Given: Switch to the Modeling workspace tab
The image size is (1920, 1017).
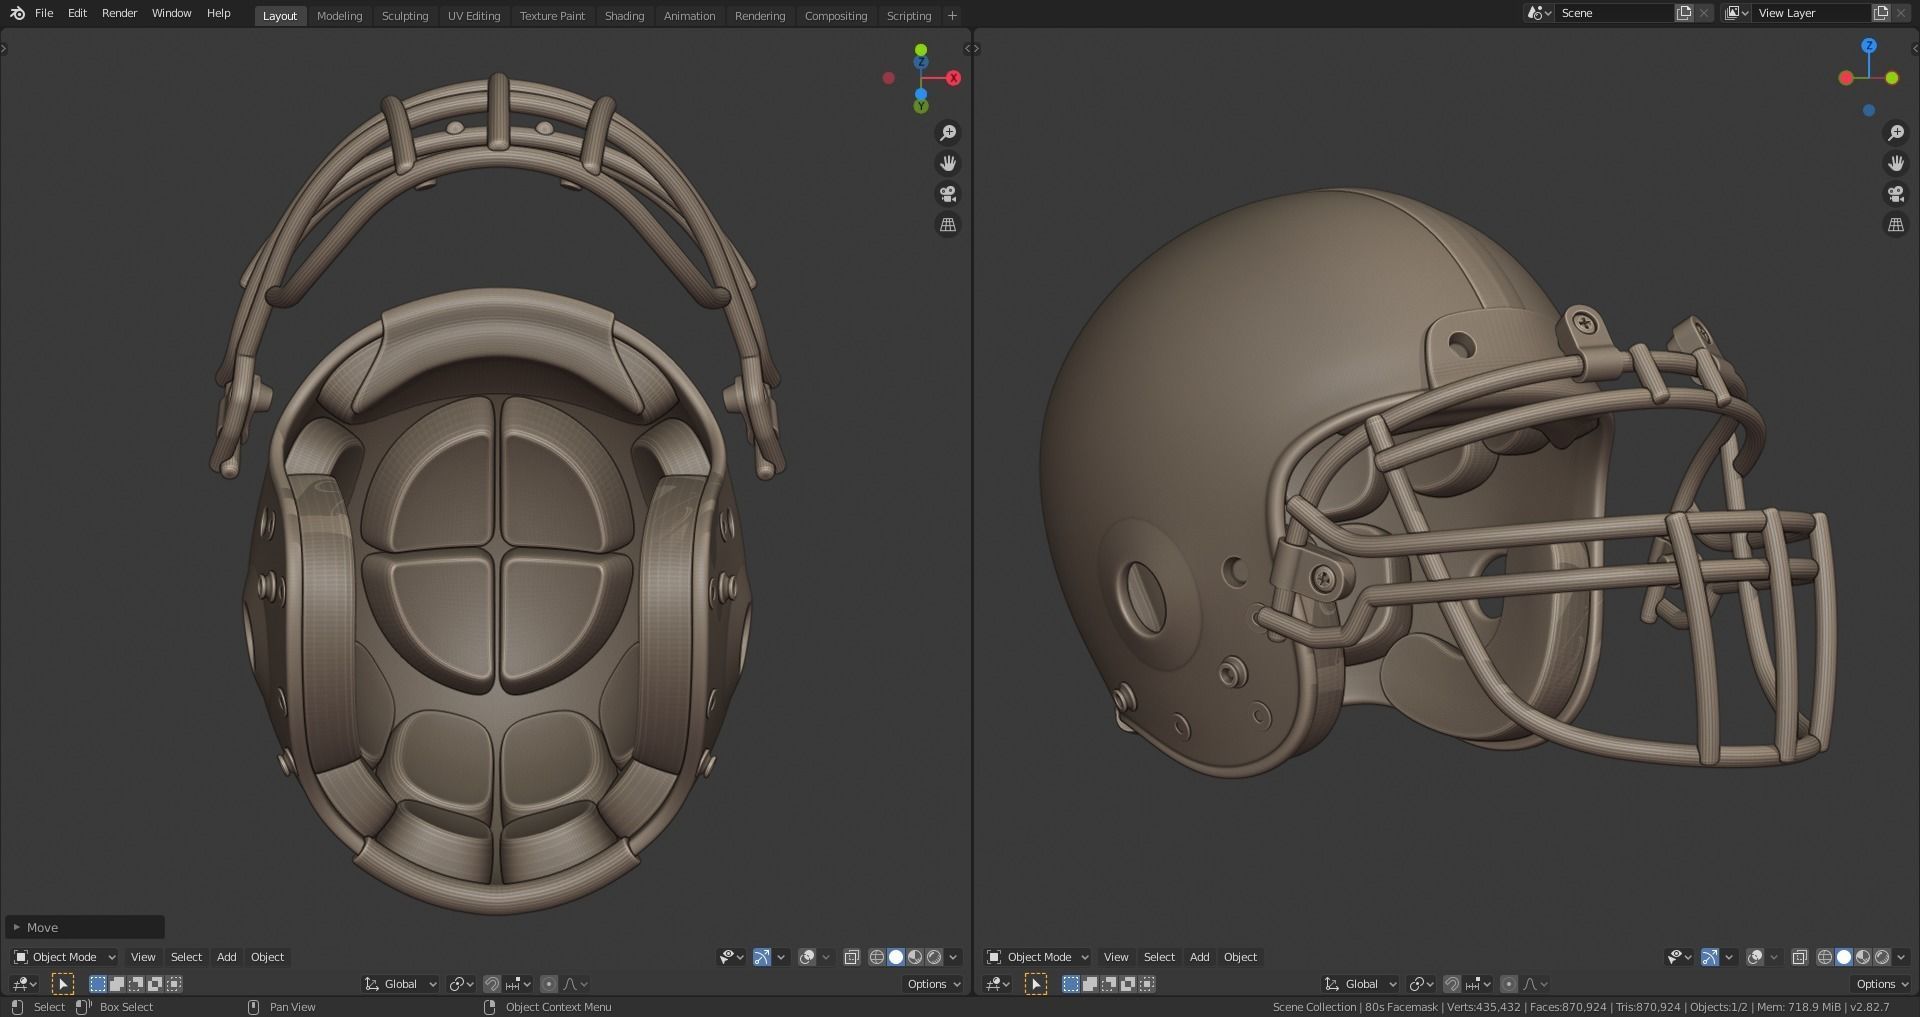Looking at the screenshot, I should (x=339, y=16).
